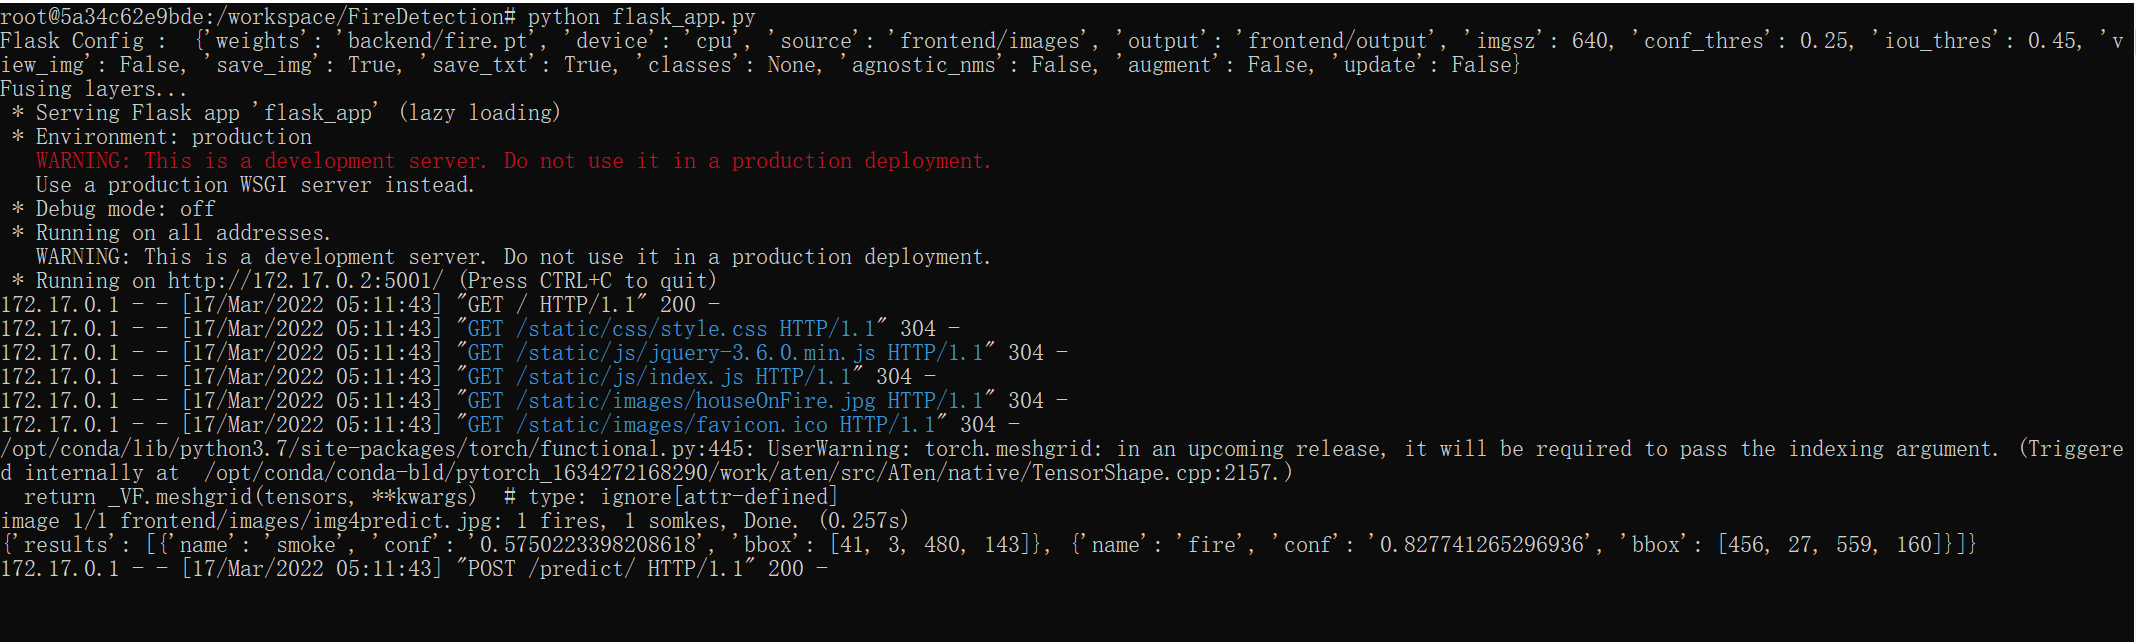Click the 'python flask_app.py' command text
This screenshot has height=642, width=2136.
pos(641,17)
